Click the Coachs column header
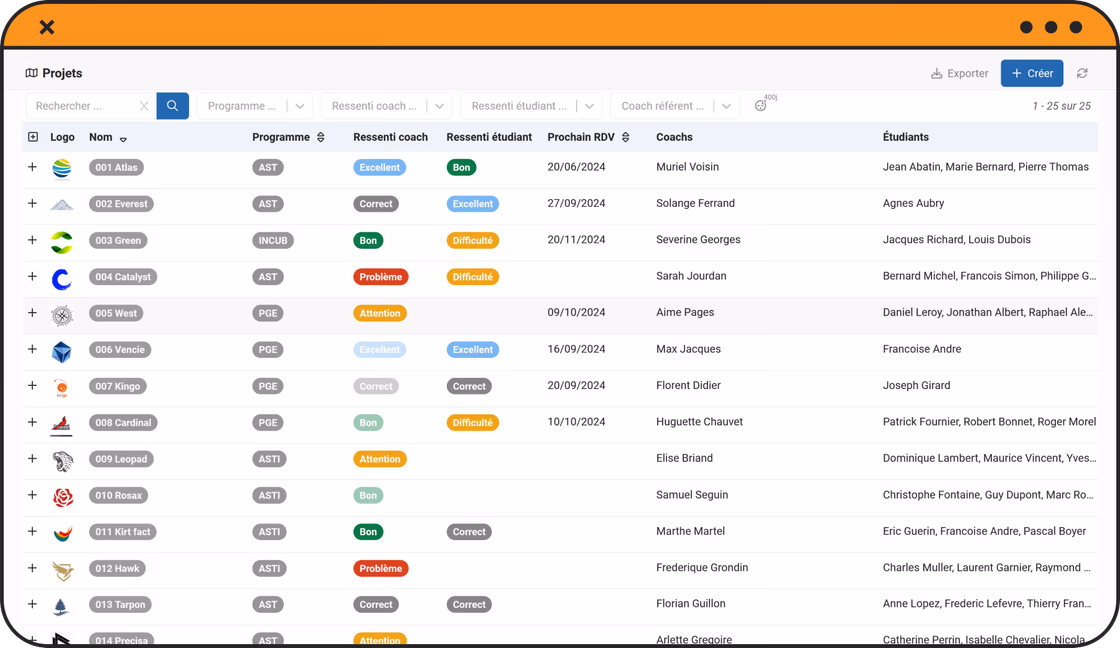The height and width of the screenshot is (648, 1120). point(674,137)
